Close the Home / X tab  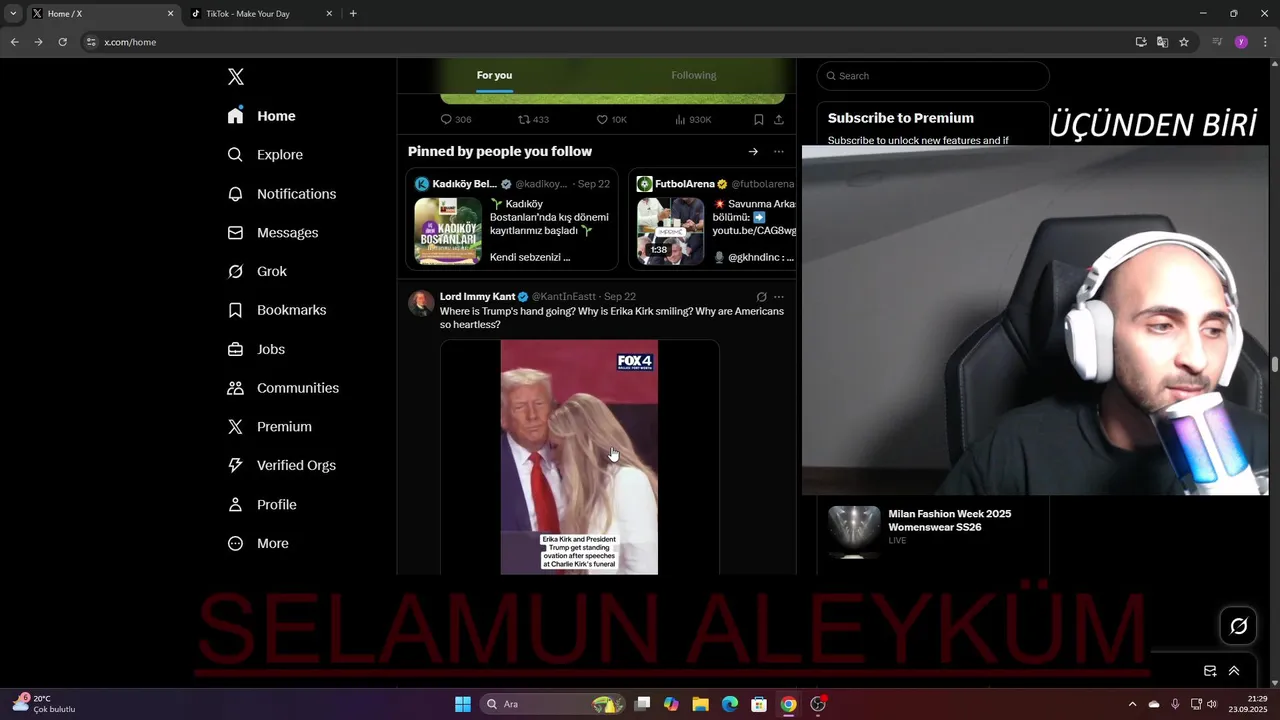point(170,14)
